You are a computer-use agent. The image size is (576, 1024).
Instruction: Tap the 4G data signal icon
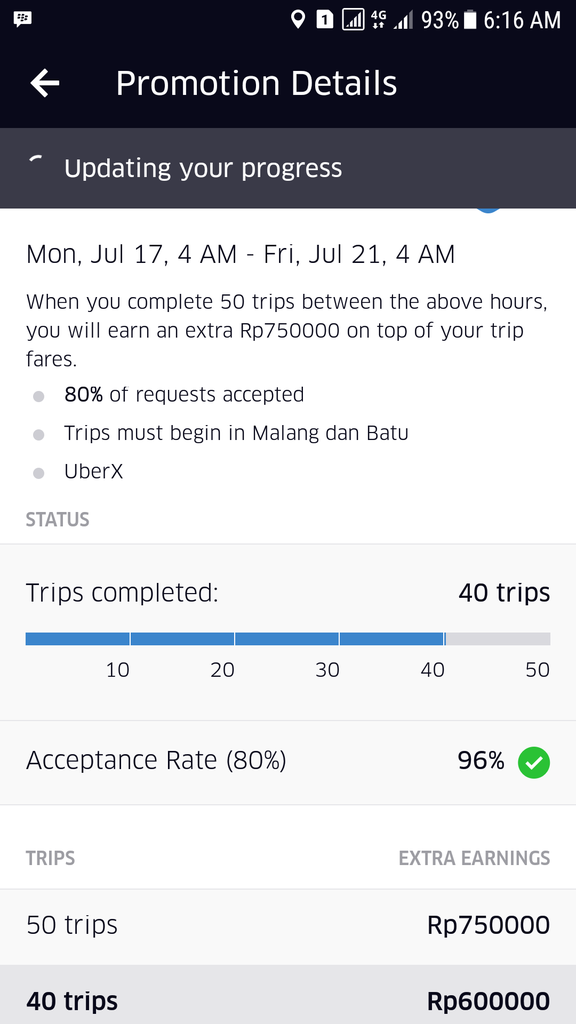pos(378,20)
